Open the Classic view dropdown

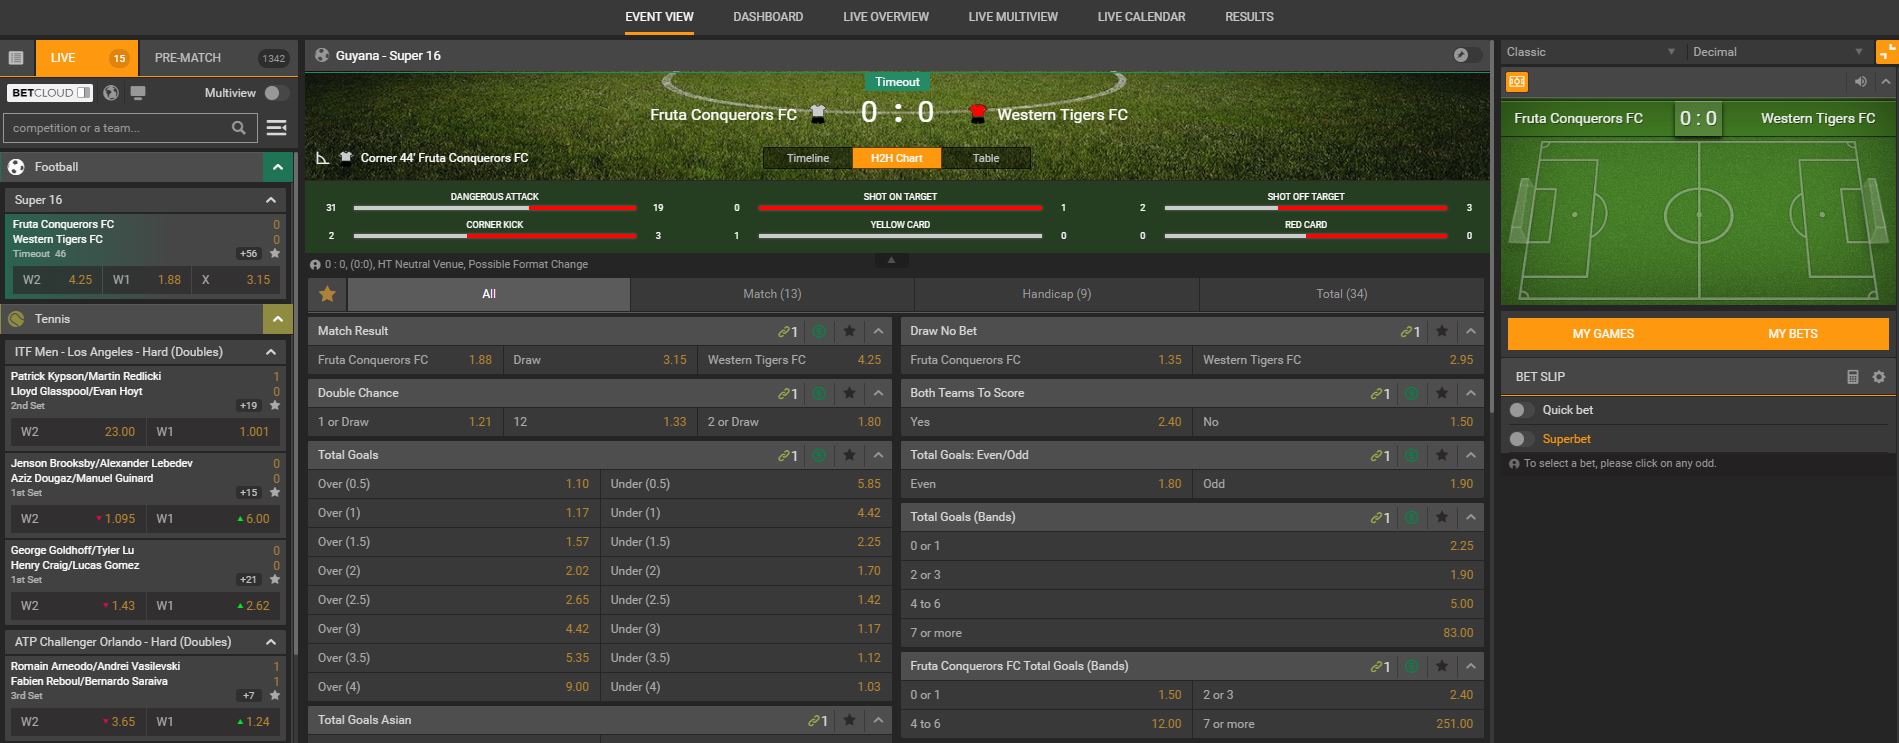1591,52
